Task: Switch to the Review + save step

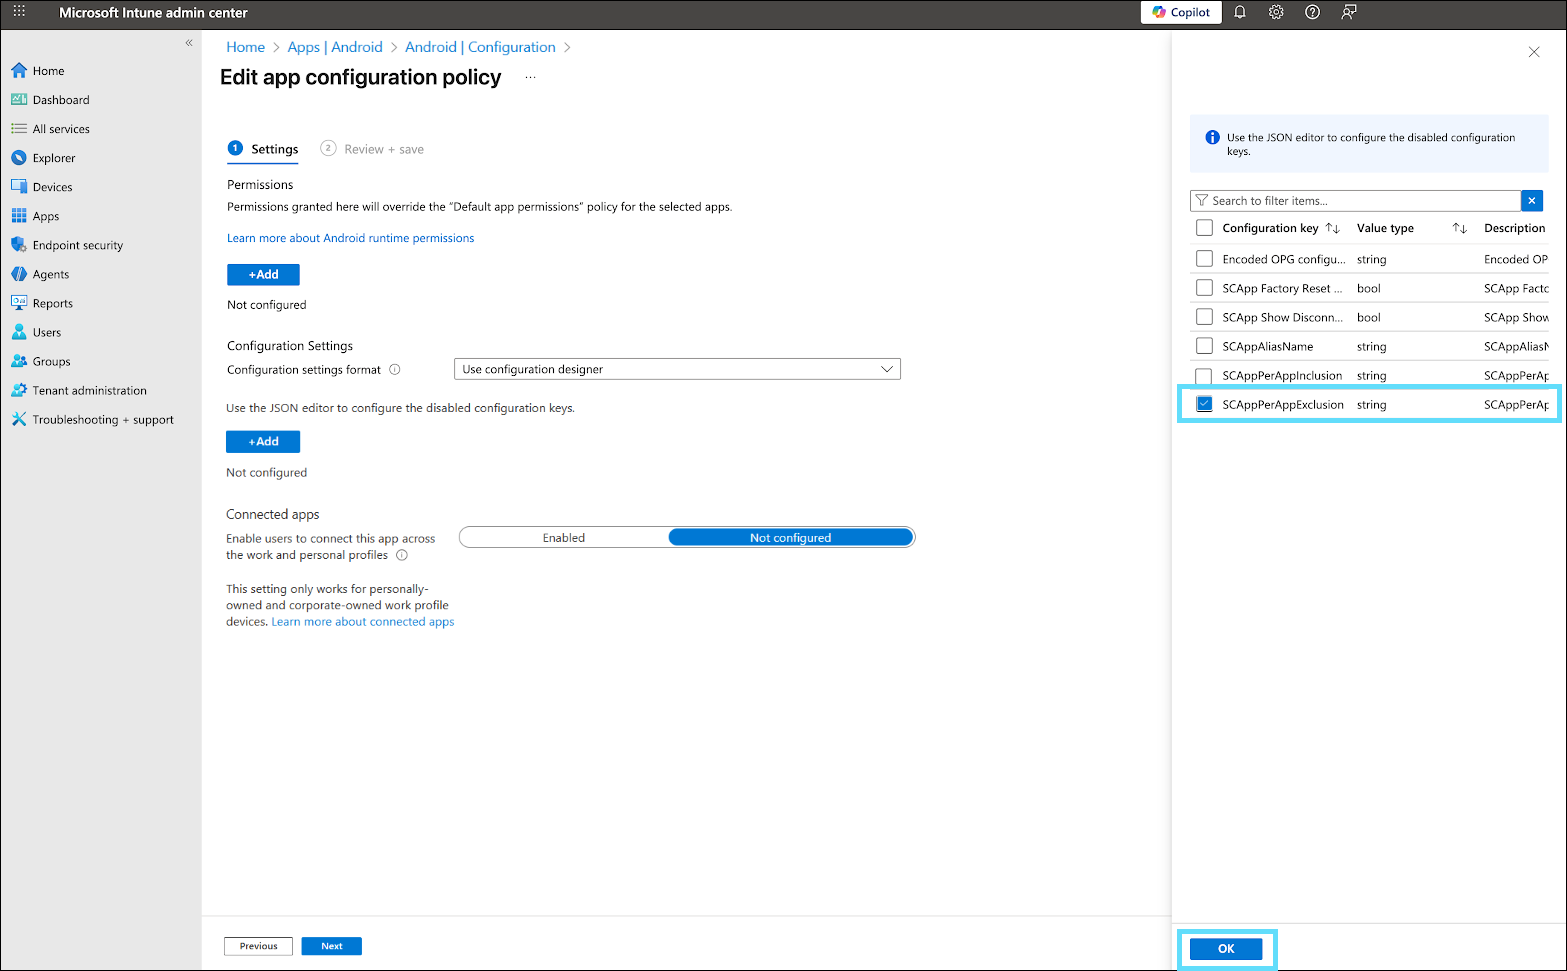Action: click(x=383, y=149)
